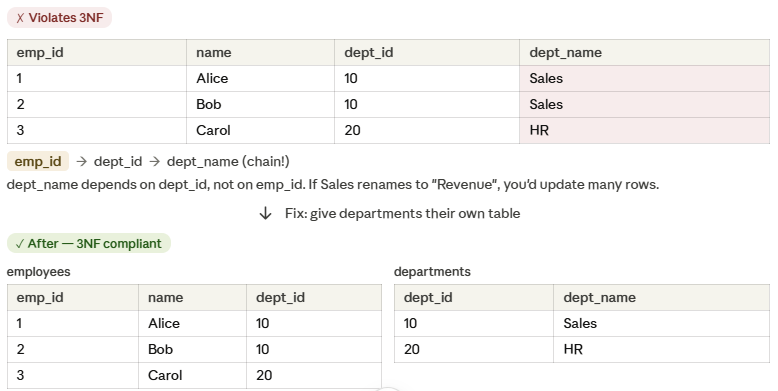Select Carol in the employees table
Screen dimensions: 778x391
pos(193,376)
